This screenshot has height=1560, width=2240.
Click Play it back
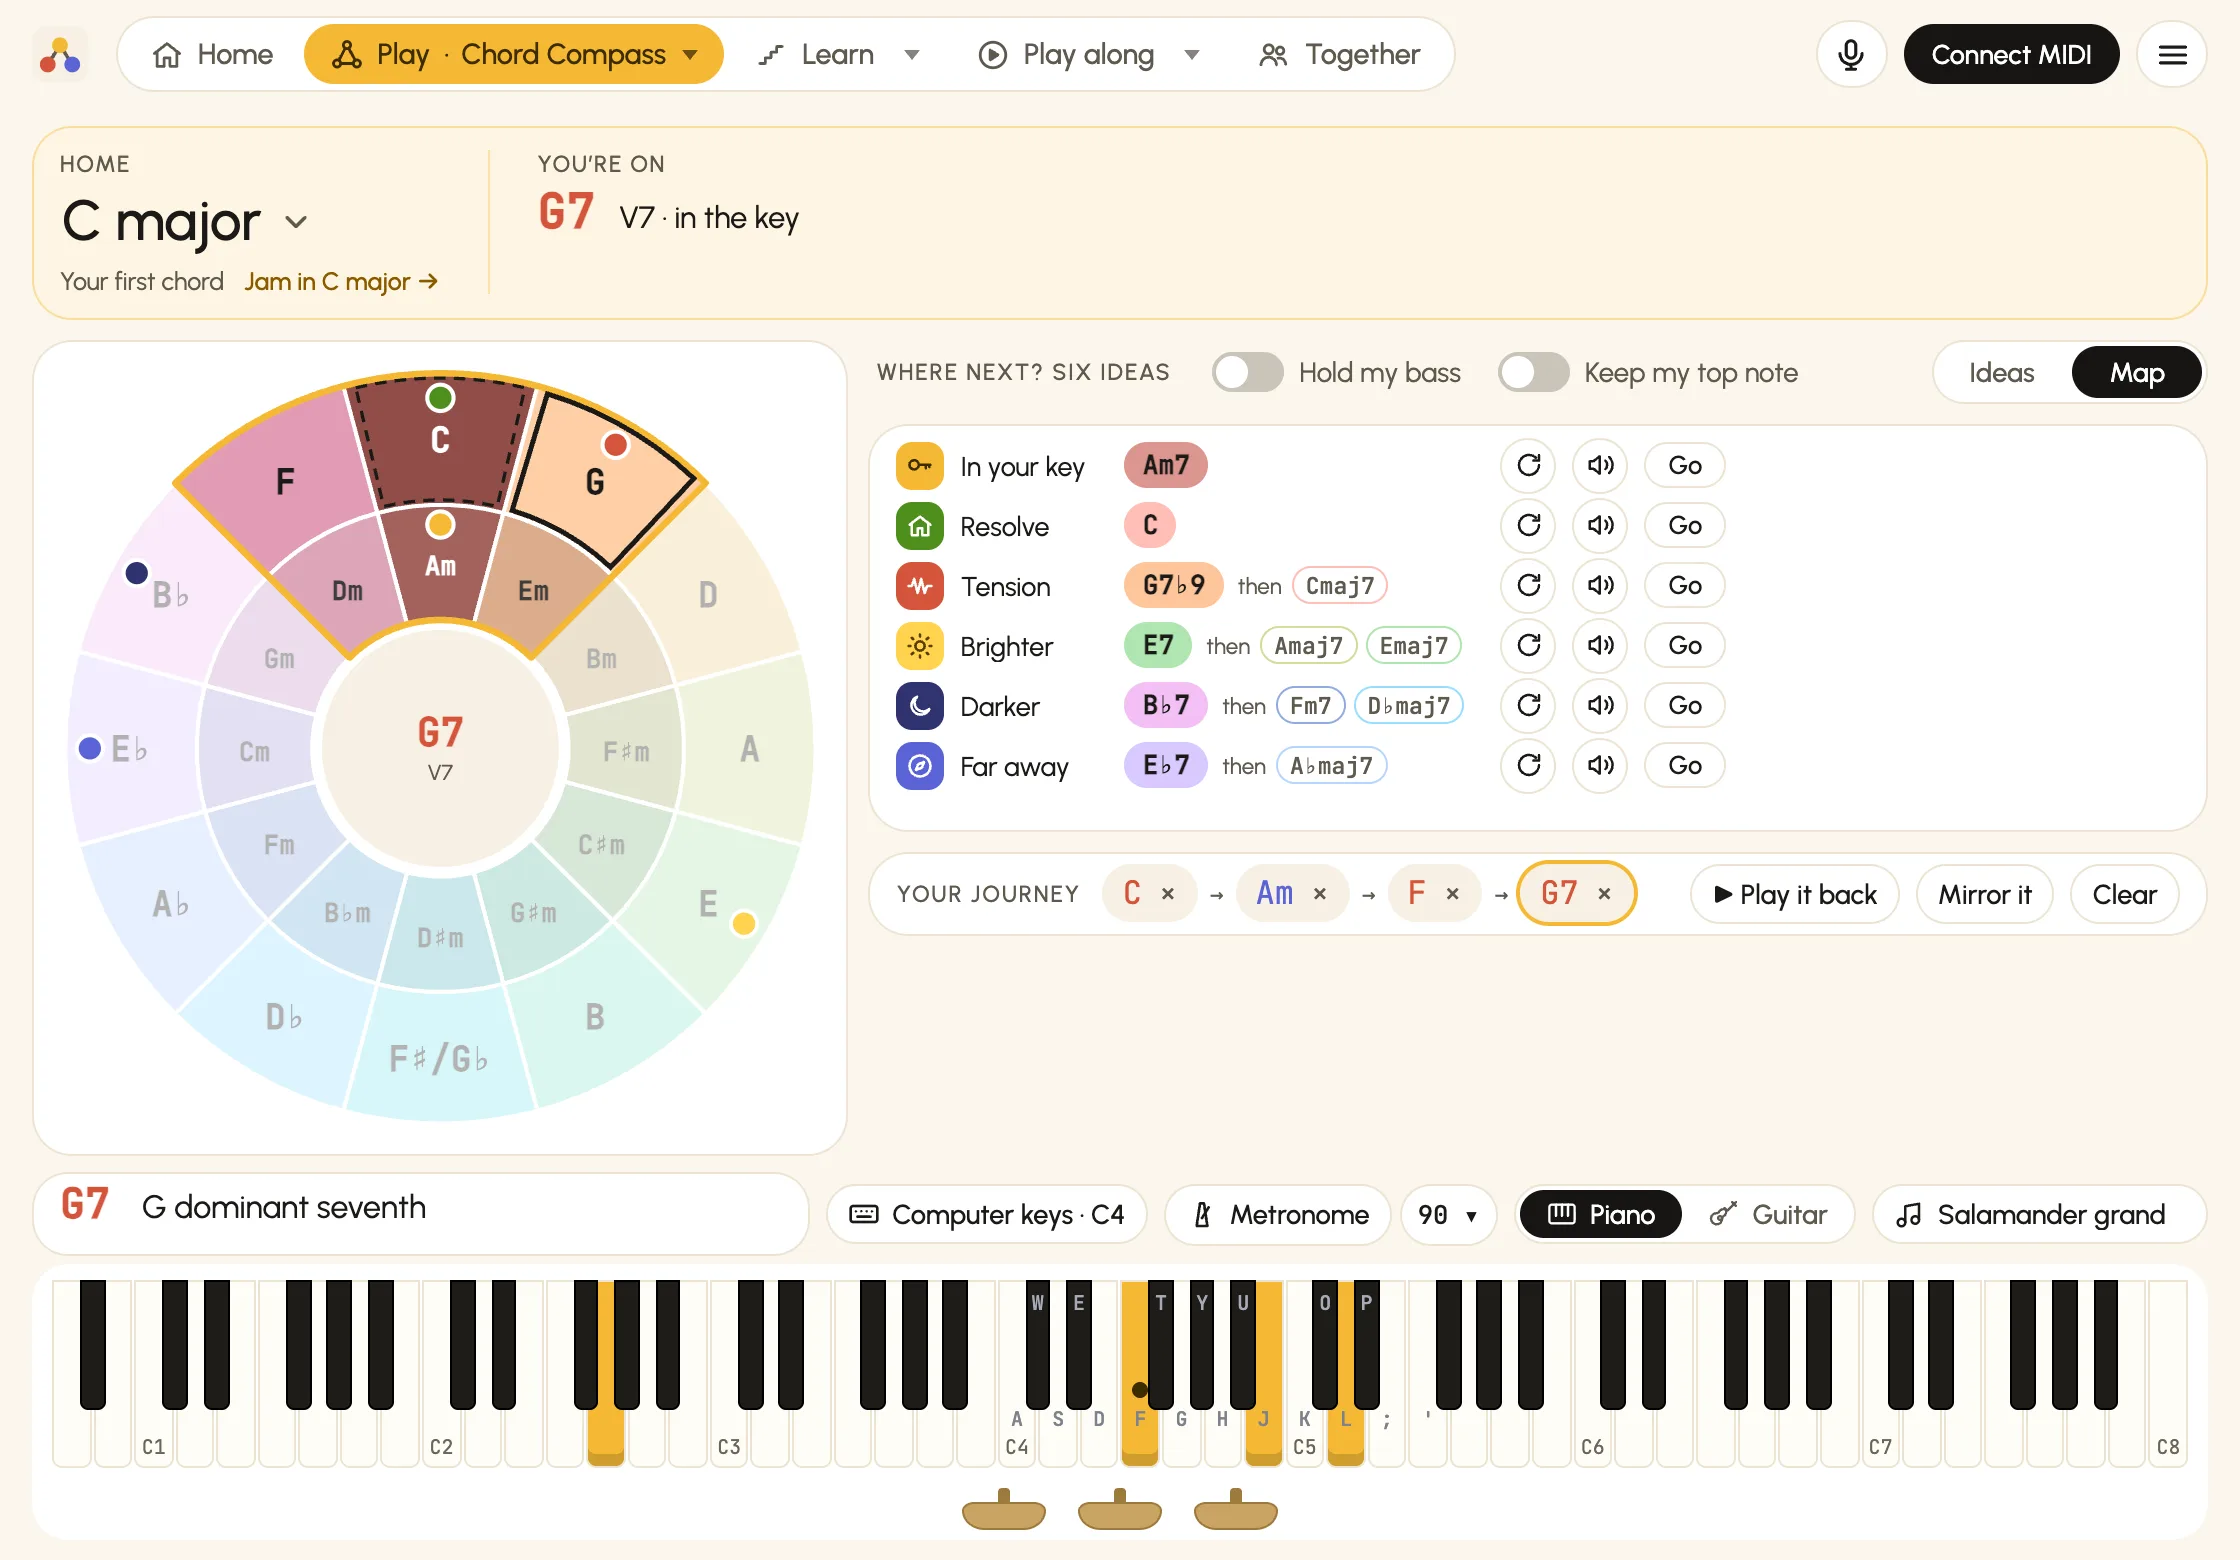pos(1795,894)
